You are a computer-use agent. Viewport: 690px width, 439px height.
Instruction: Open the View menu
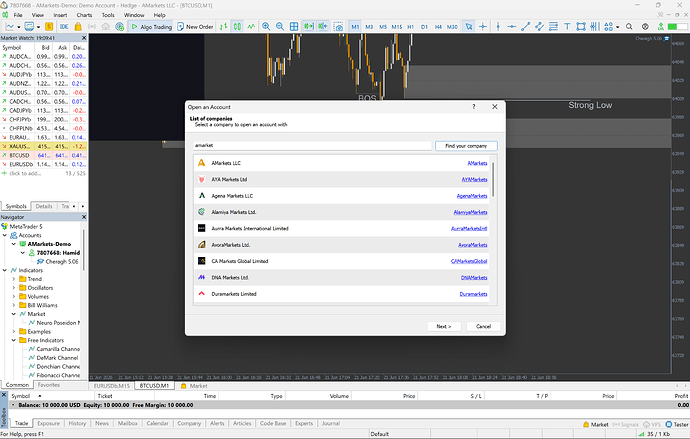[38, 15]
